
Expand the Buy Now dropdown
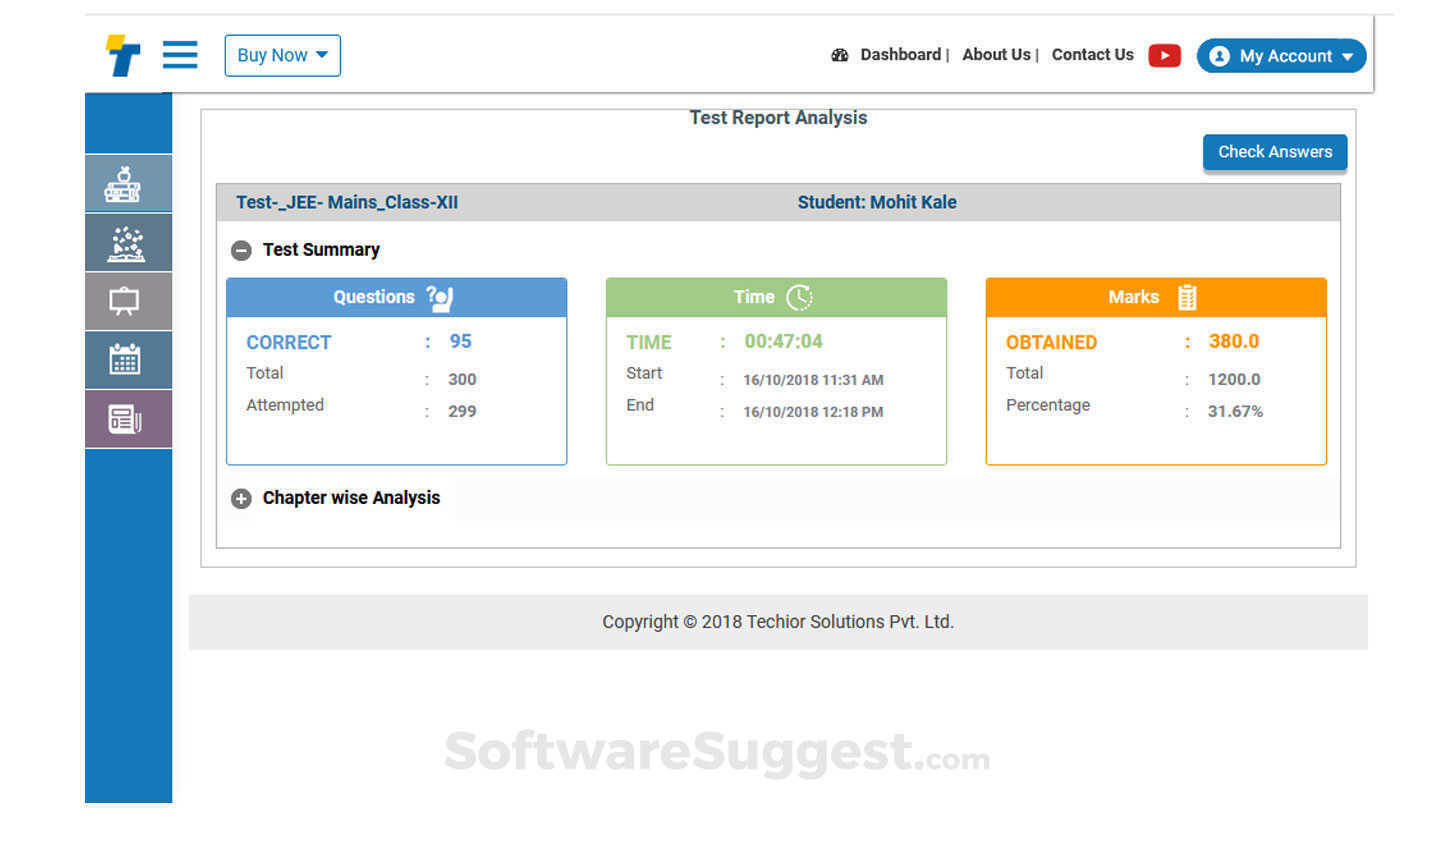(282, 55)
